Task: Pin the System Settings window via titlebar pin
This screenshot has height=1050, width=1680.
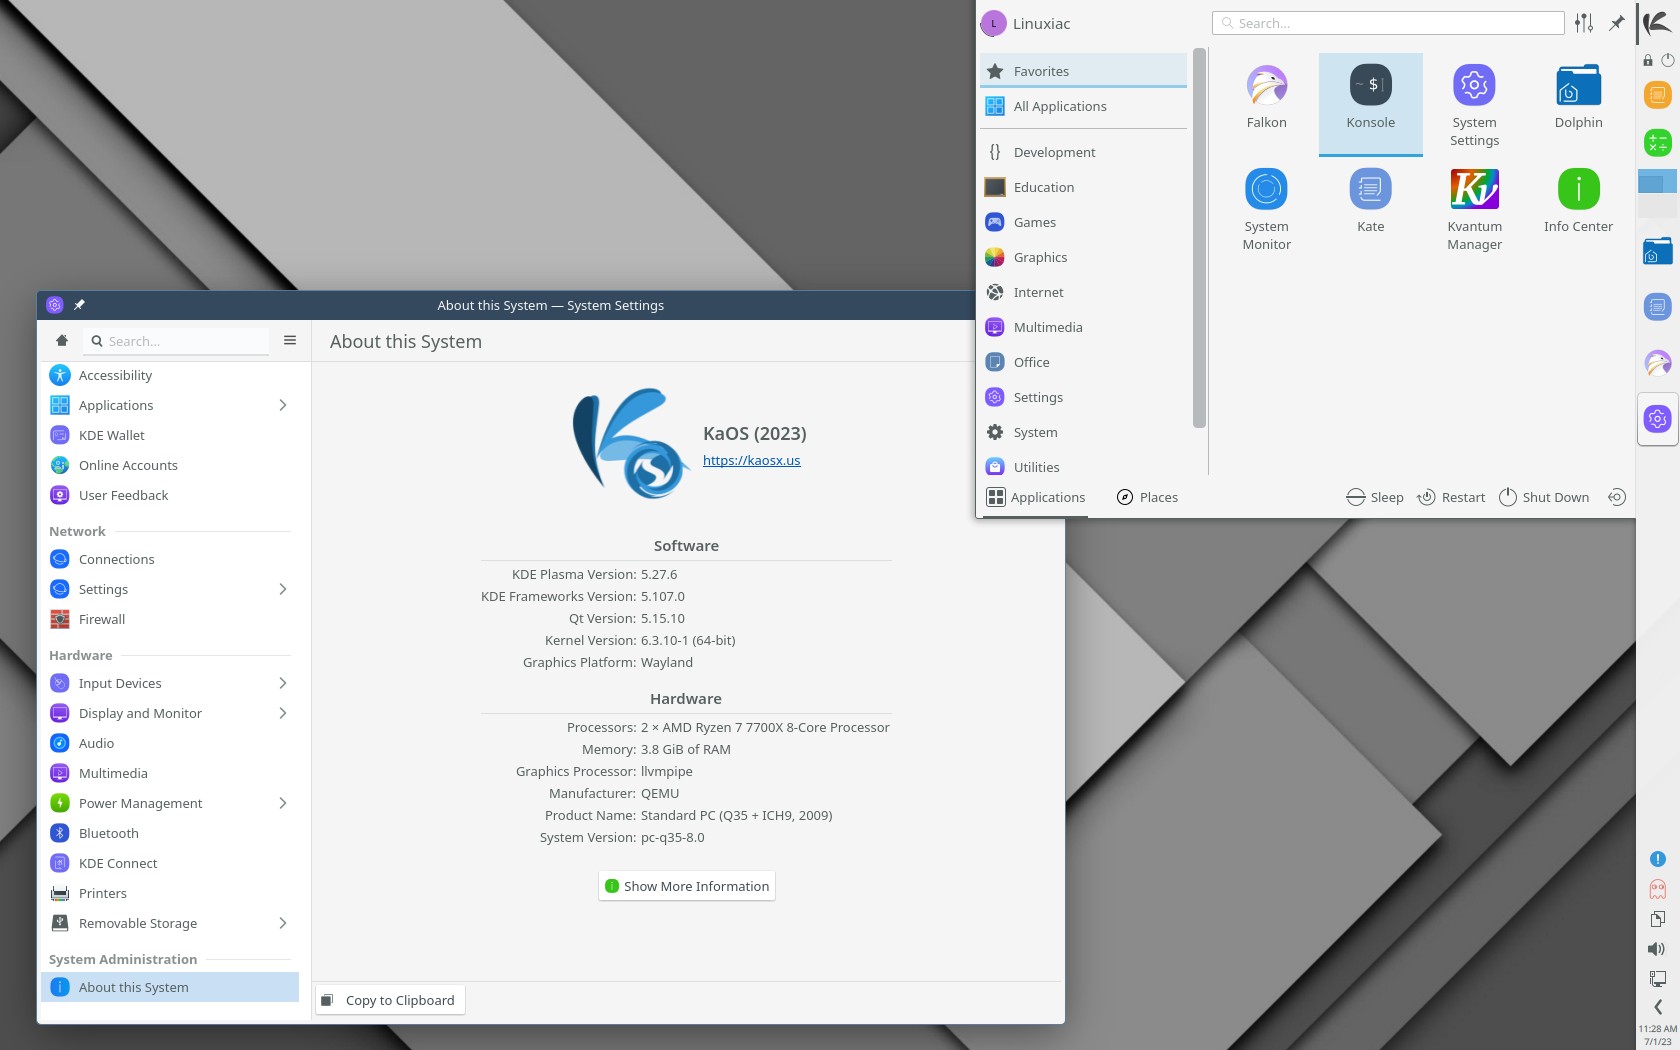Action: [x=79, y=305]
